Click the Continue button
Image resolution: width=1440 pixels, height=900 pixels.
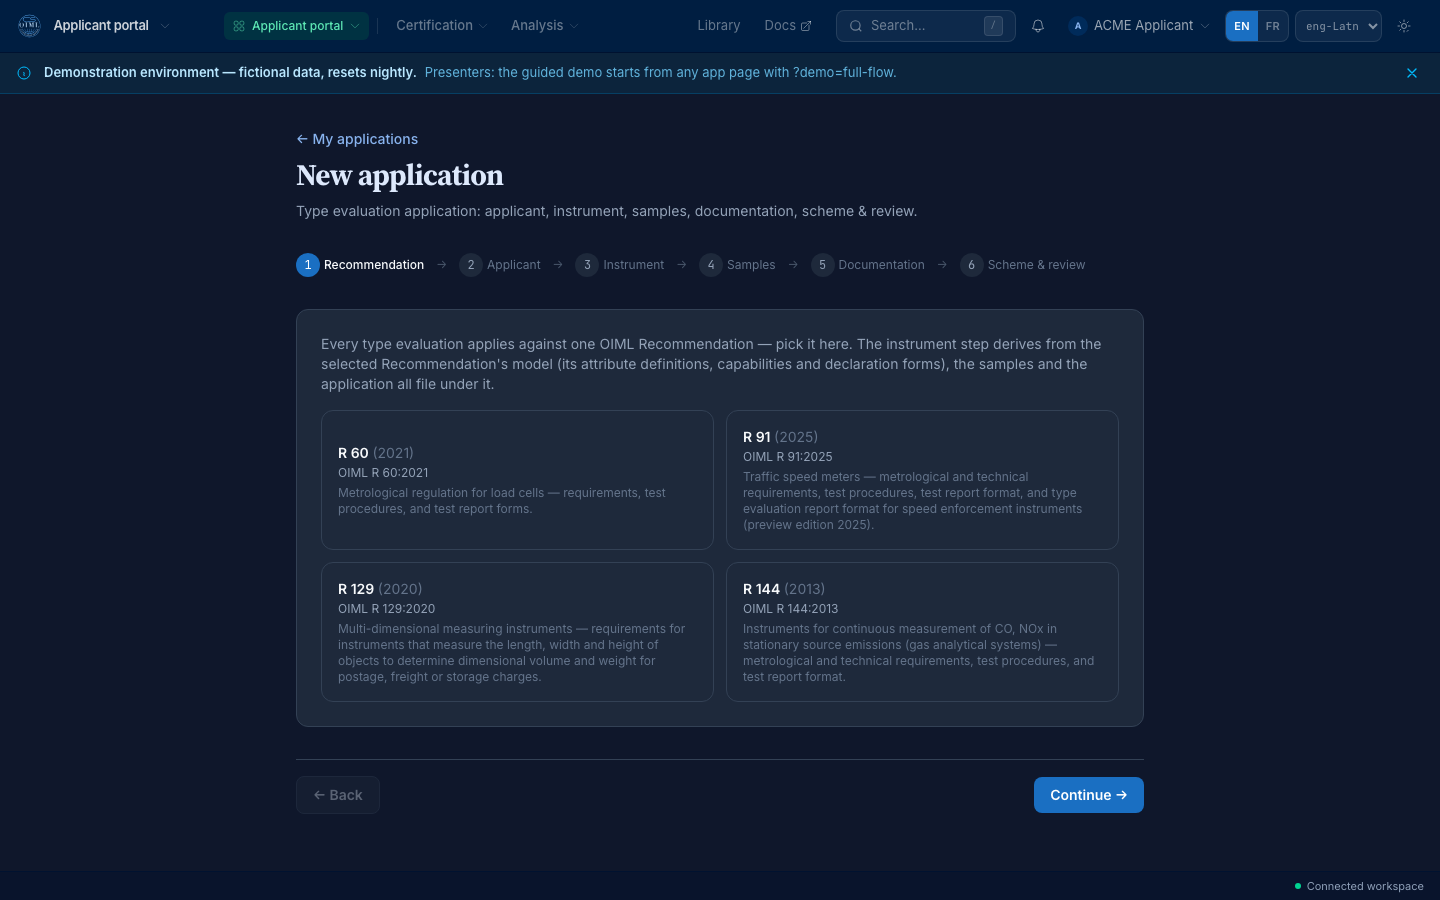1089,795
